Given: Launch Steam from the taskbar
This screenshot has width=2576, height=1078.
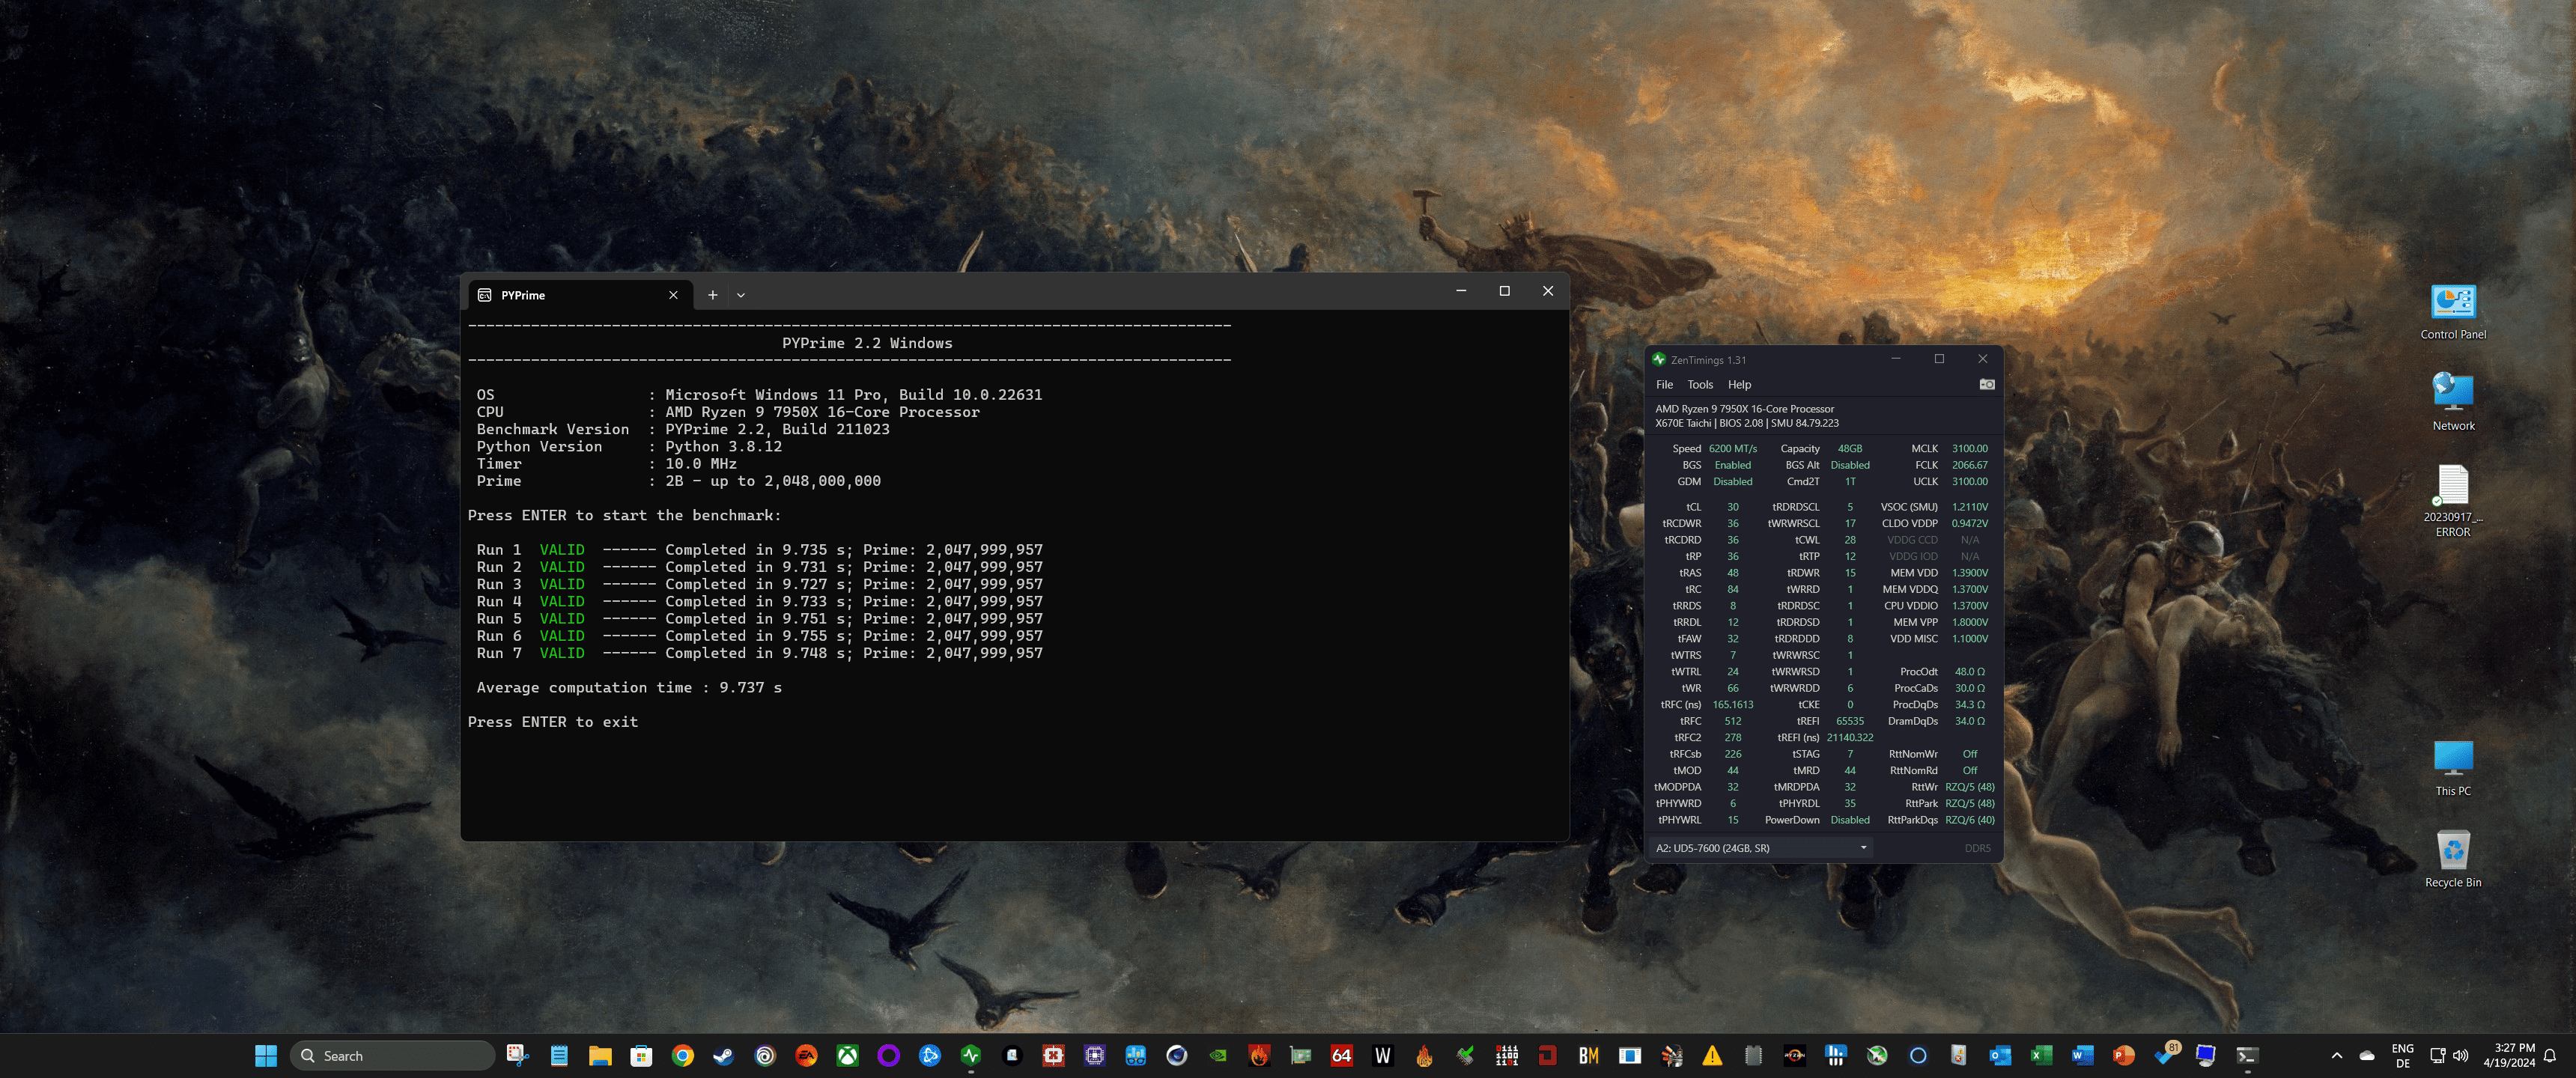Looking at the screenshot, I should [x=723, y=1055].
